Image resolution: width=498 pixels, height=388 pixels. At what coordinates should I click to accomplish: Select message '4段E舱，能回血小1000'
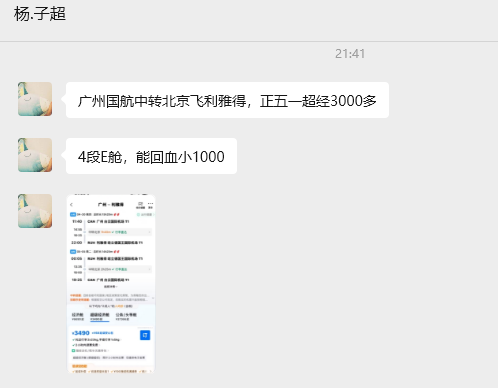tap(151, 156)
